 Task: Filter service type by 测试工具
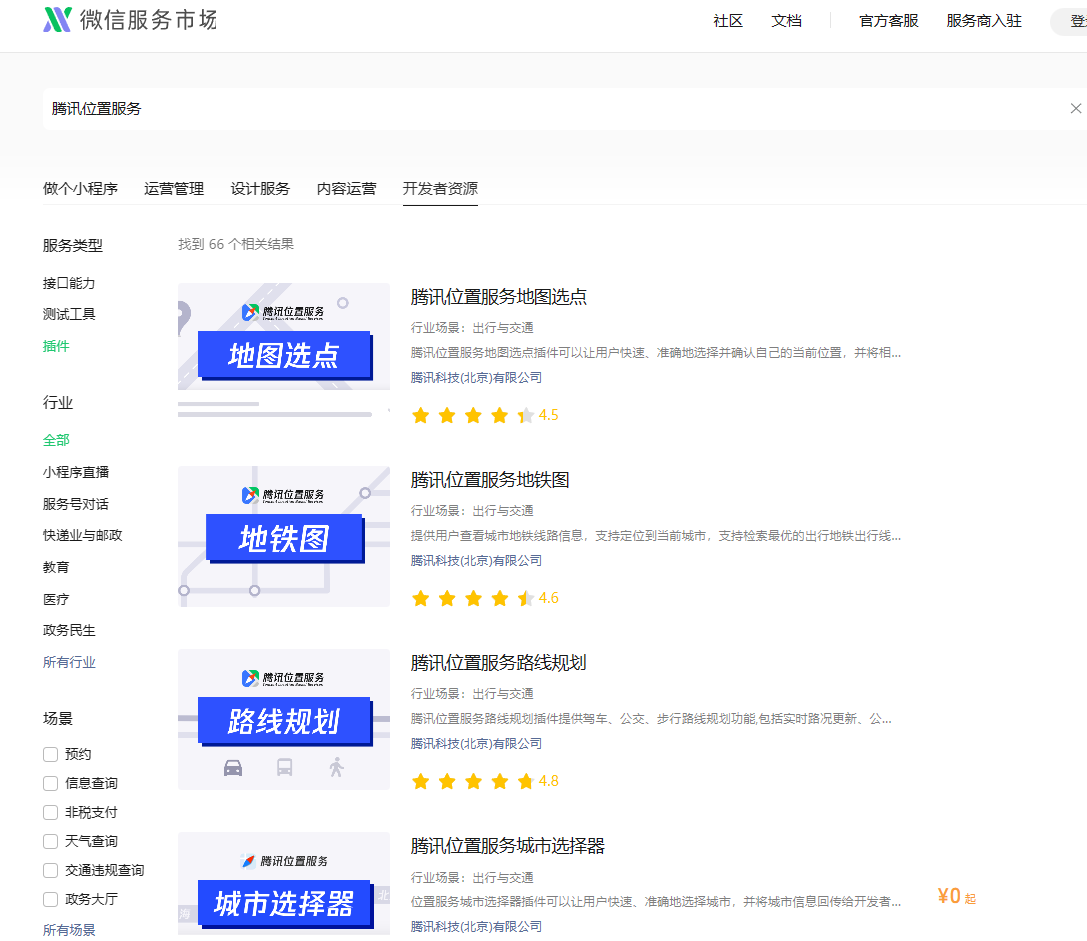[x=69, y=314]
